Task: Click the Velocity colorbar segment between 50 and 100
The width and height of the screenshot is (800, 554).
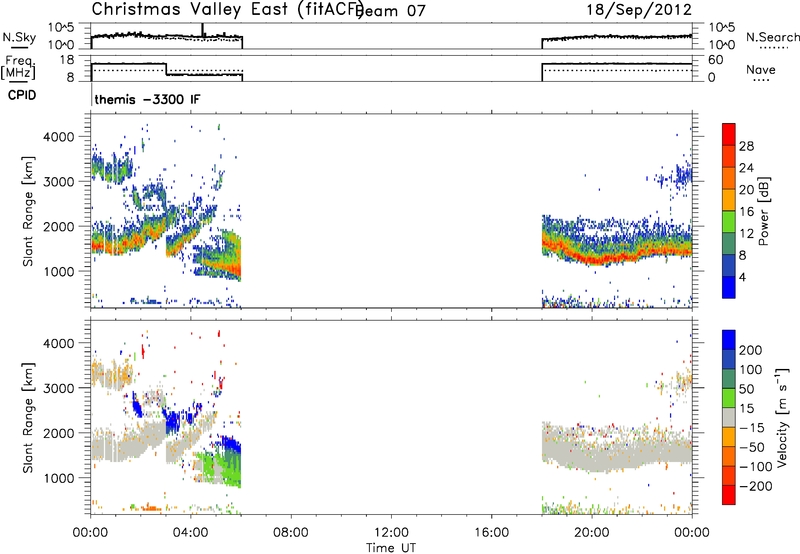Action: (x=729, y=379)
